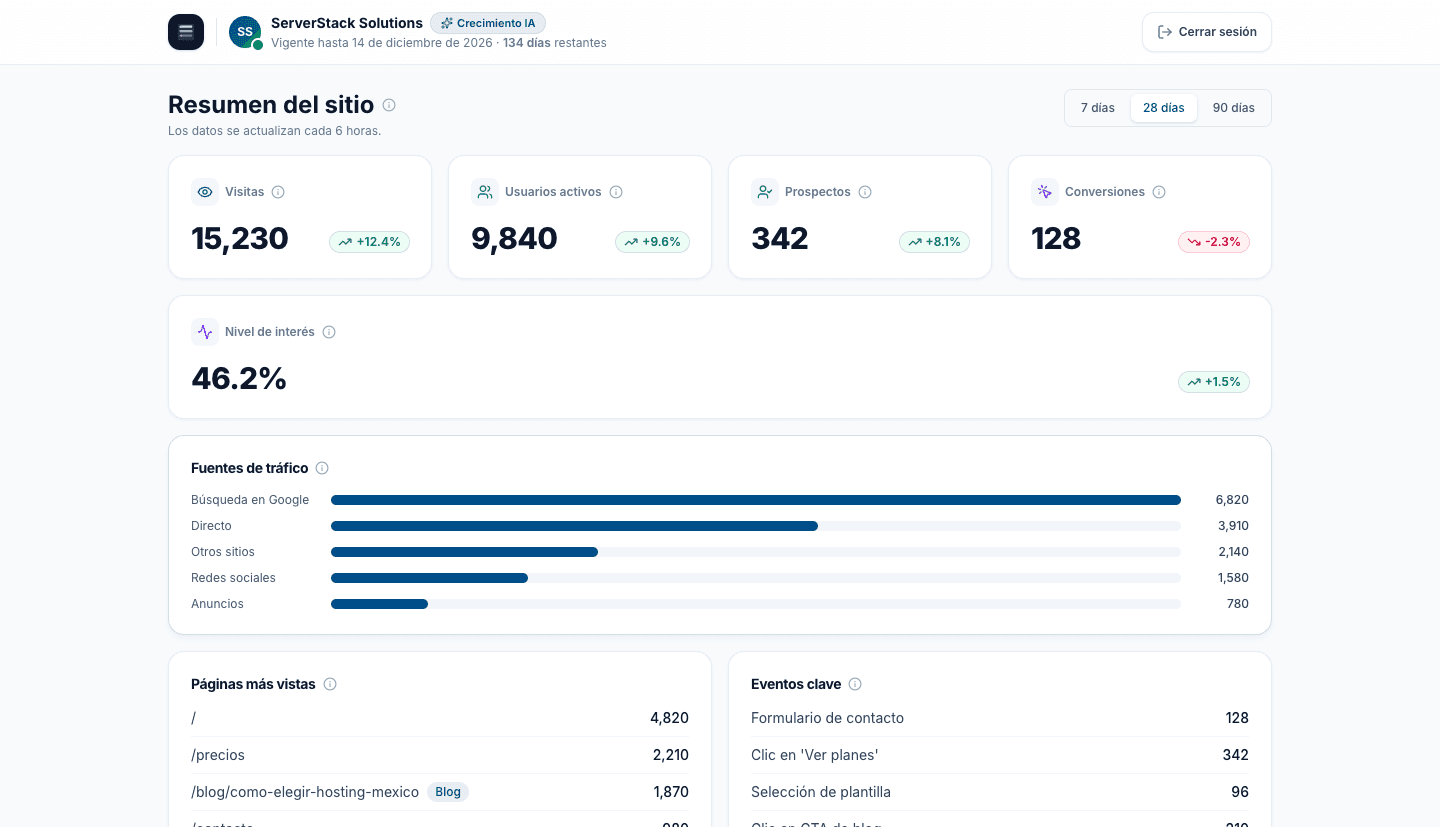
Task: Click the users icon on Usuarios activos
Action: point(485,192)
